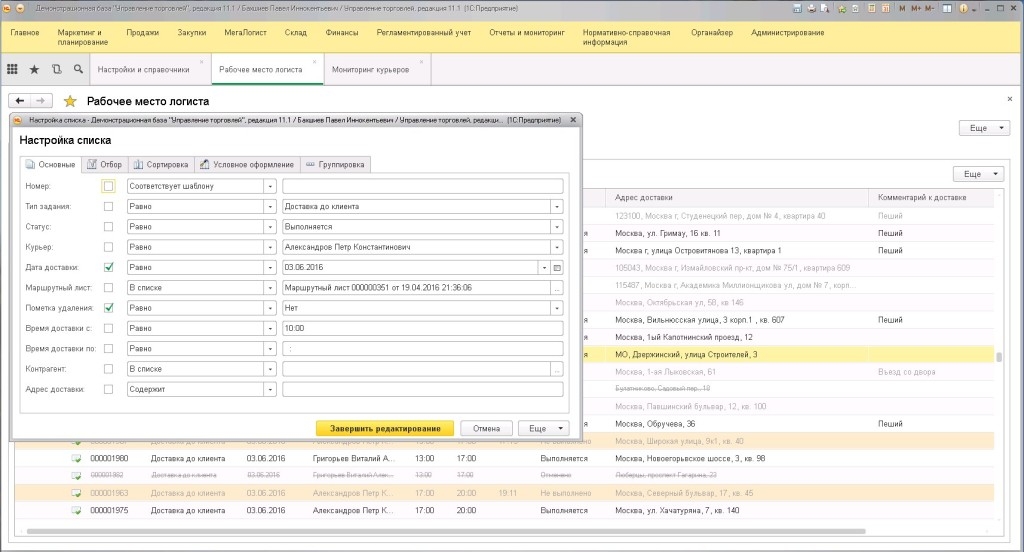
Task: Click the green get-link icon in title bar
Action: pos(842,8)
